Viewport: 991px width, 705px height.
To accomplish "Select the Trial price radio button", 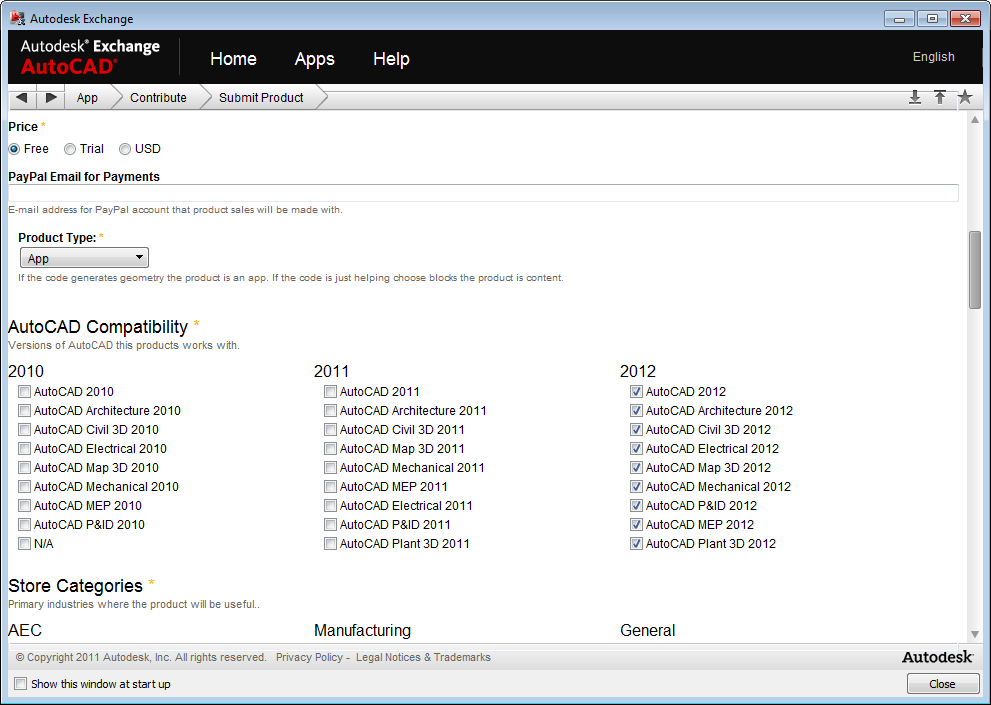I will coord(70,149).
